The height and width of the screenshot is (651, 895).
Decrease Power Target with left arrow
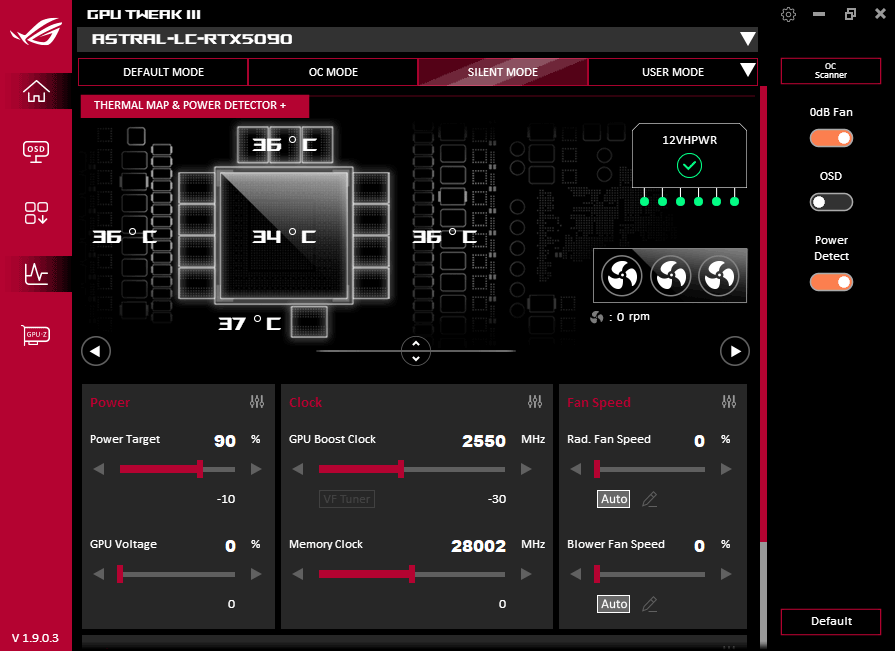click(99, 469)
